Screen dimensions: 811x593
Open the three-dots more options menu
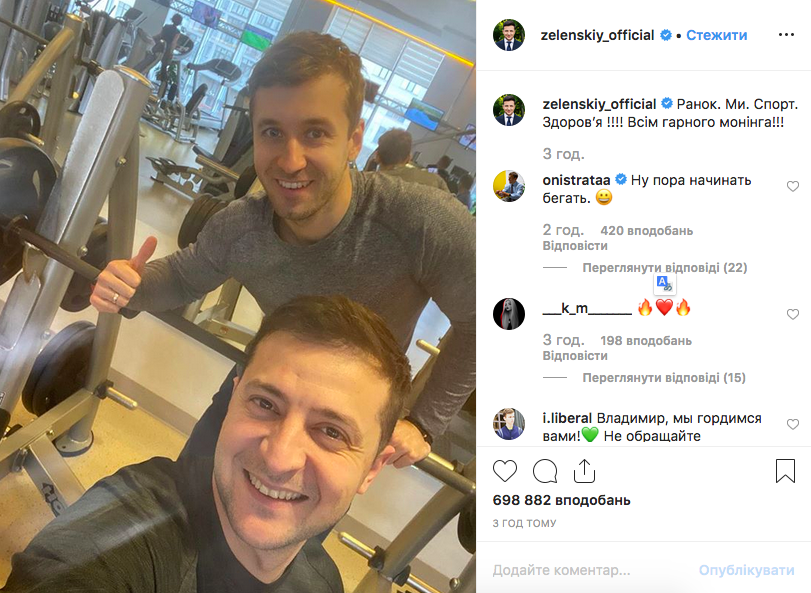pos(786,35)
